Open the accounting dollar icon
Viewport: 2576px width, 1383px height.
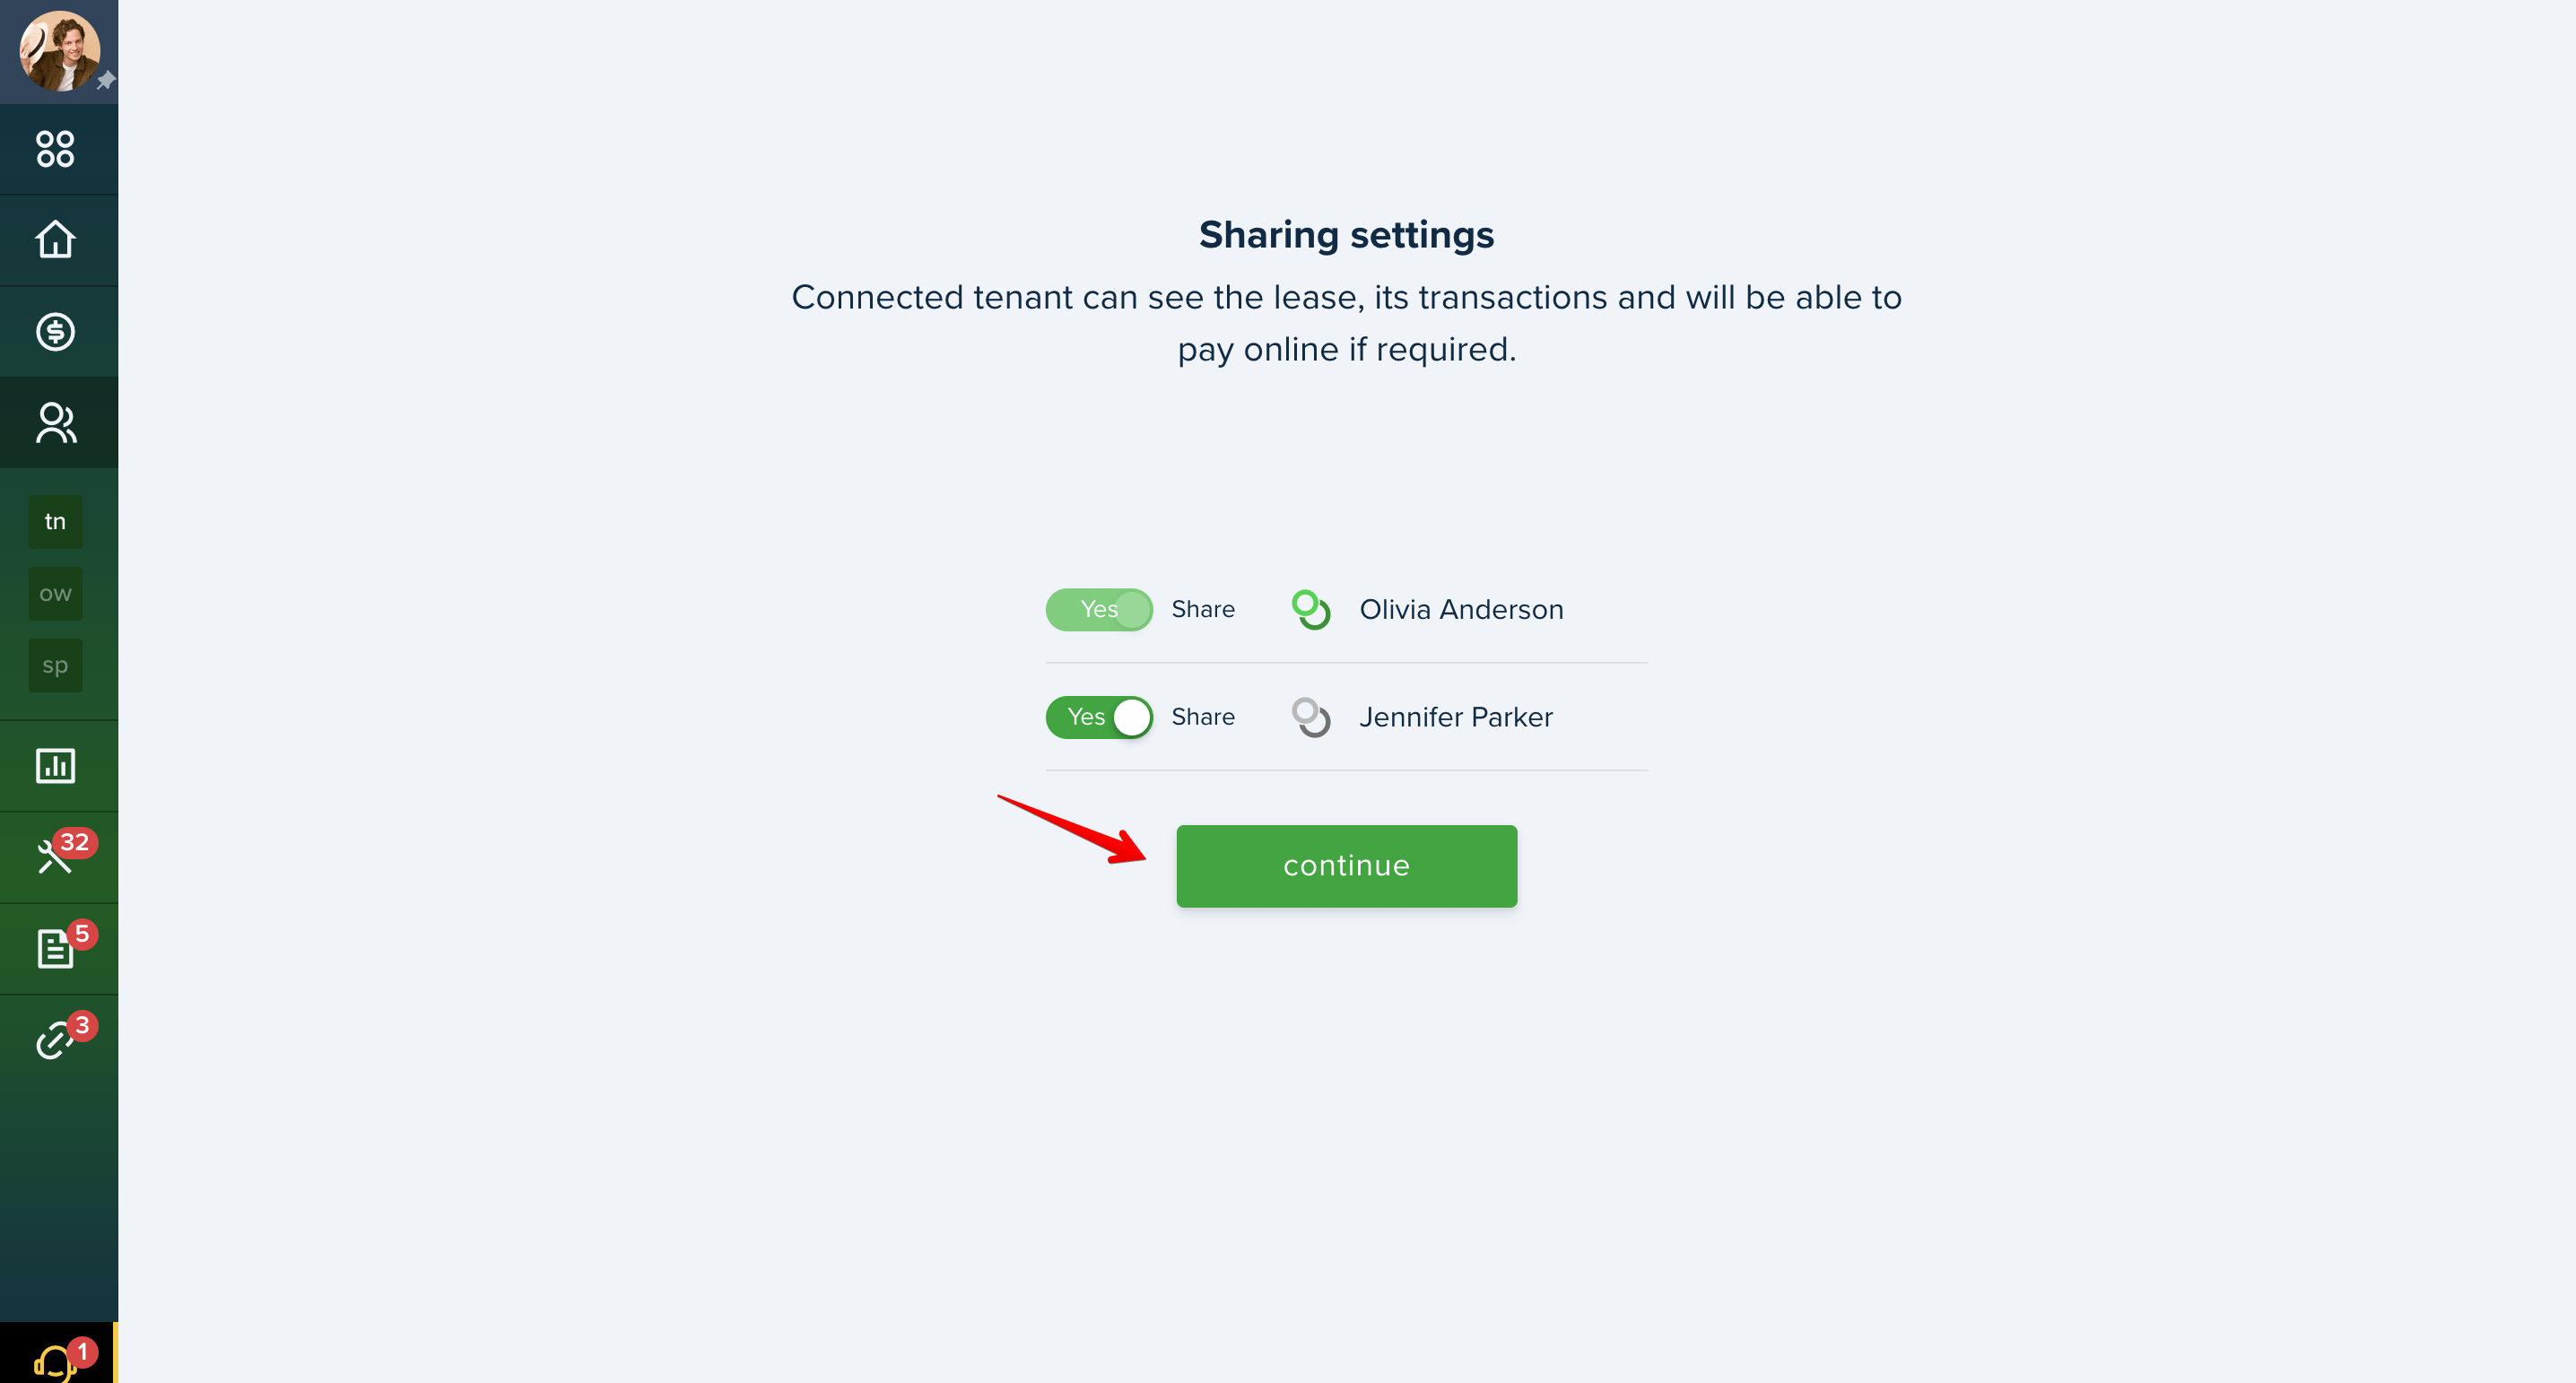coord(55,331)
